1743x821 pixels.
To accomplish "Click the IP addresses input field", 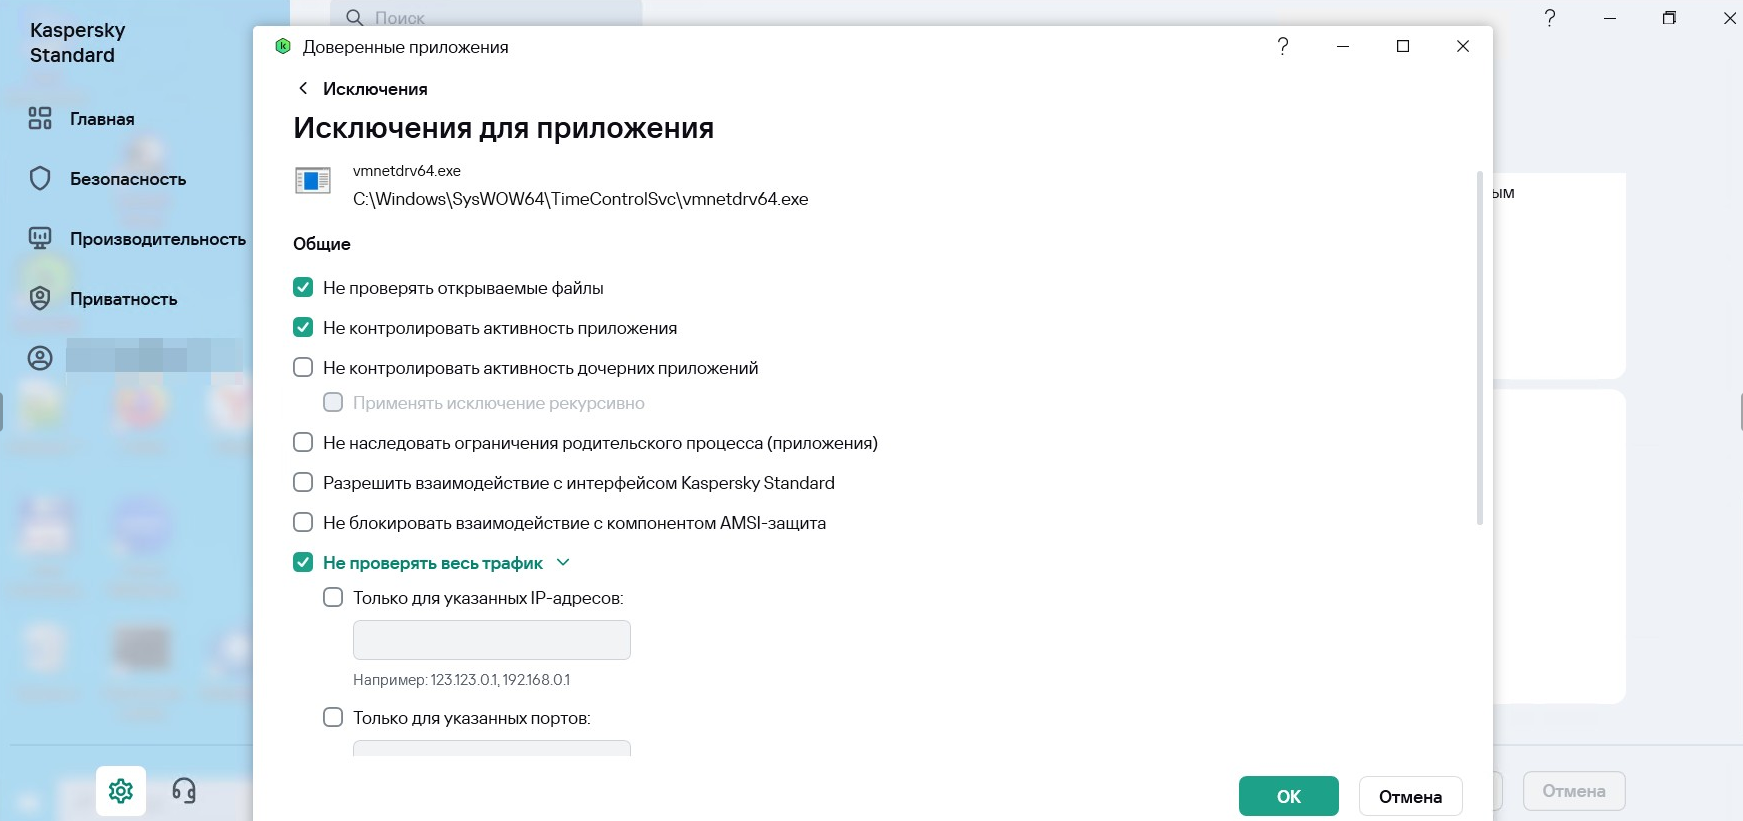I will click(x=492, y=640).
